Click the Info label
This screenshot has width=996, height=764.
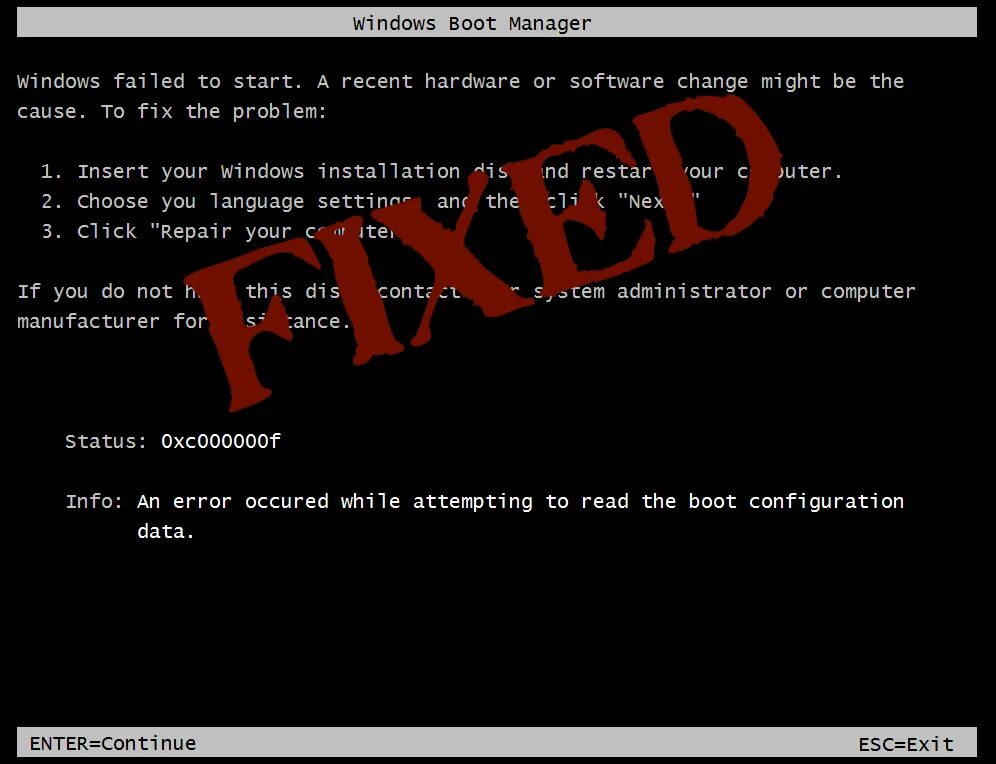[x=94, y=501]
